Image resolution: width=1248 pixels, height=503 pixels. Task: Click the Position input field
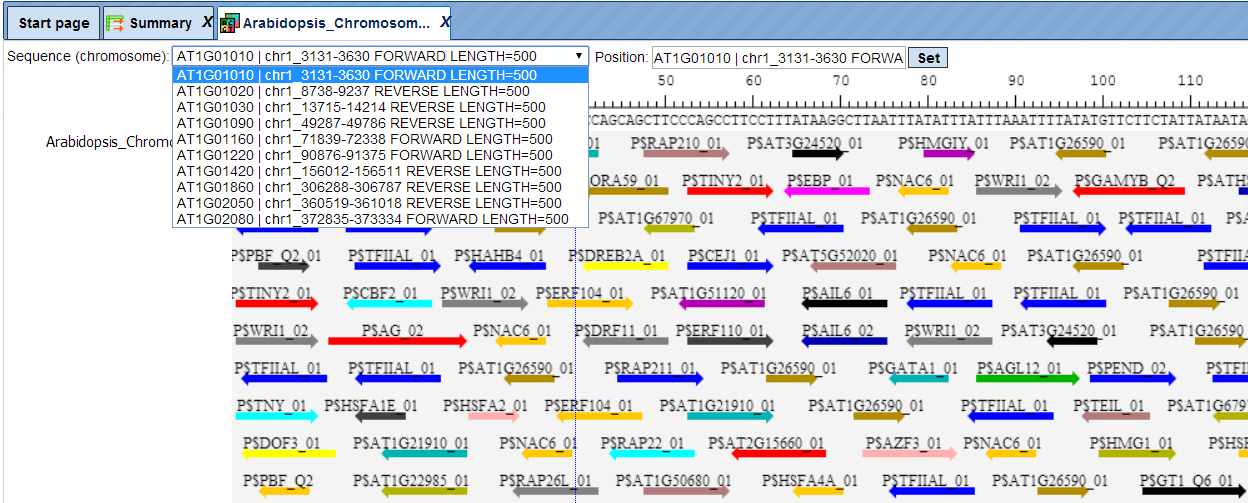[x=779, y=58]
